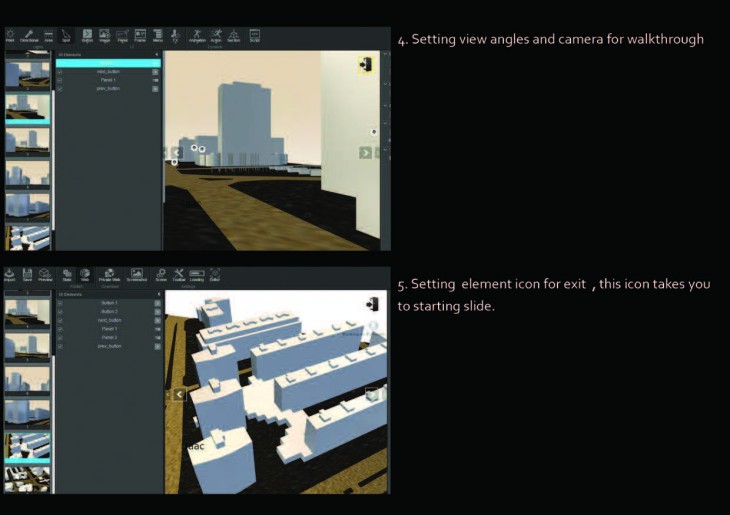Open the Screenshot tool
Screen dimensions: 730x515
(136, 275)
